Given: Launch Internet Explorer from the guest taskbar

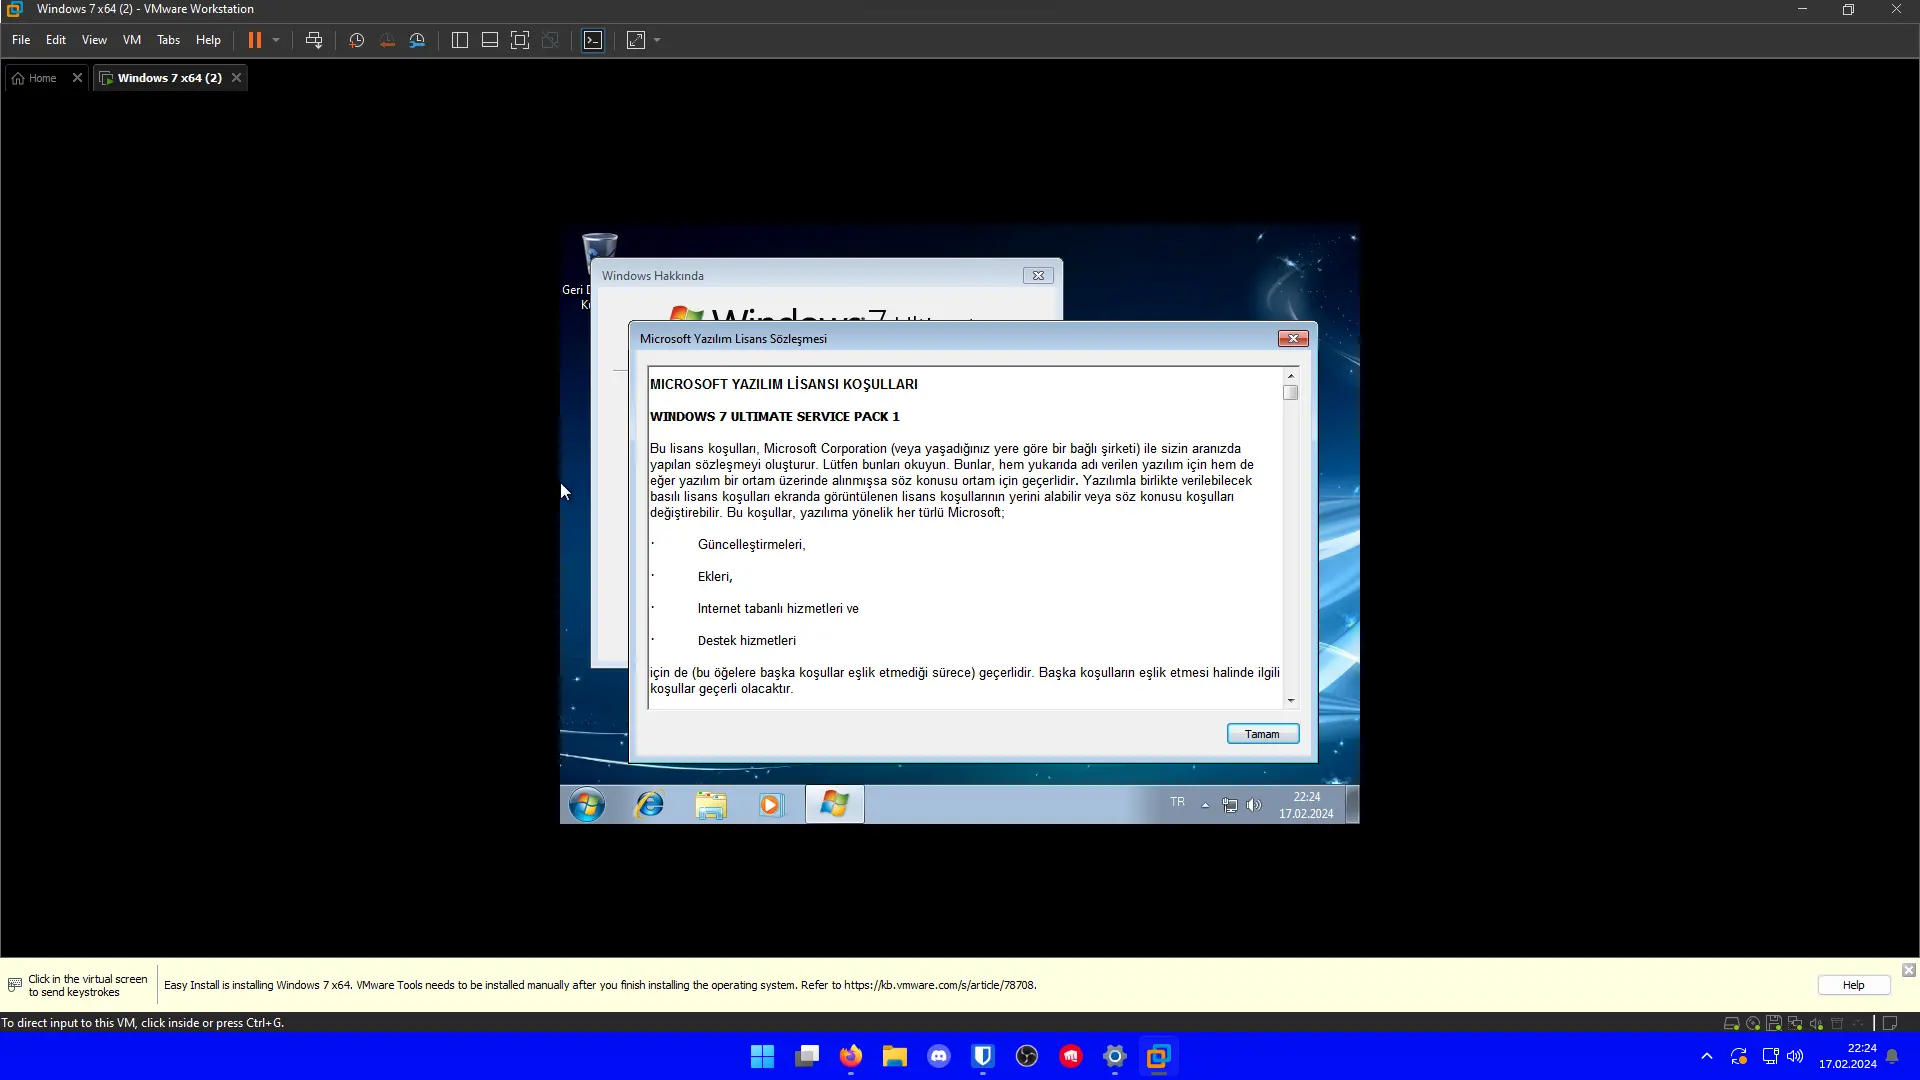Looking at the screenshot, I should (650, 804).
